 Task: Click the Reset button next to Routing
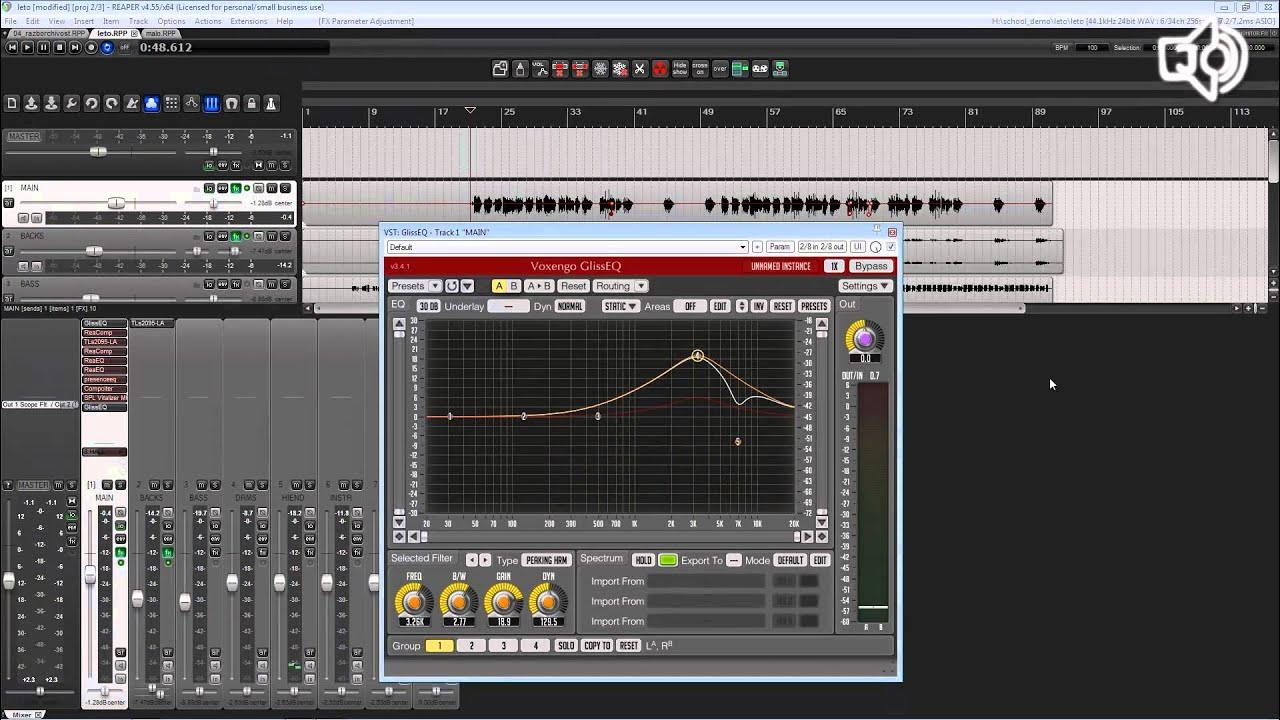pyautogui.click(x=573, y=286)
